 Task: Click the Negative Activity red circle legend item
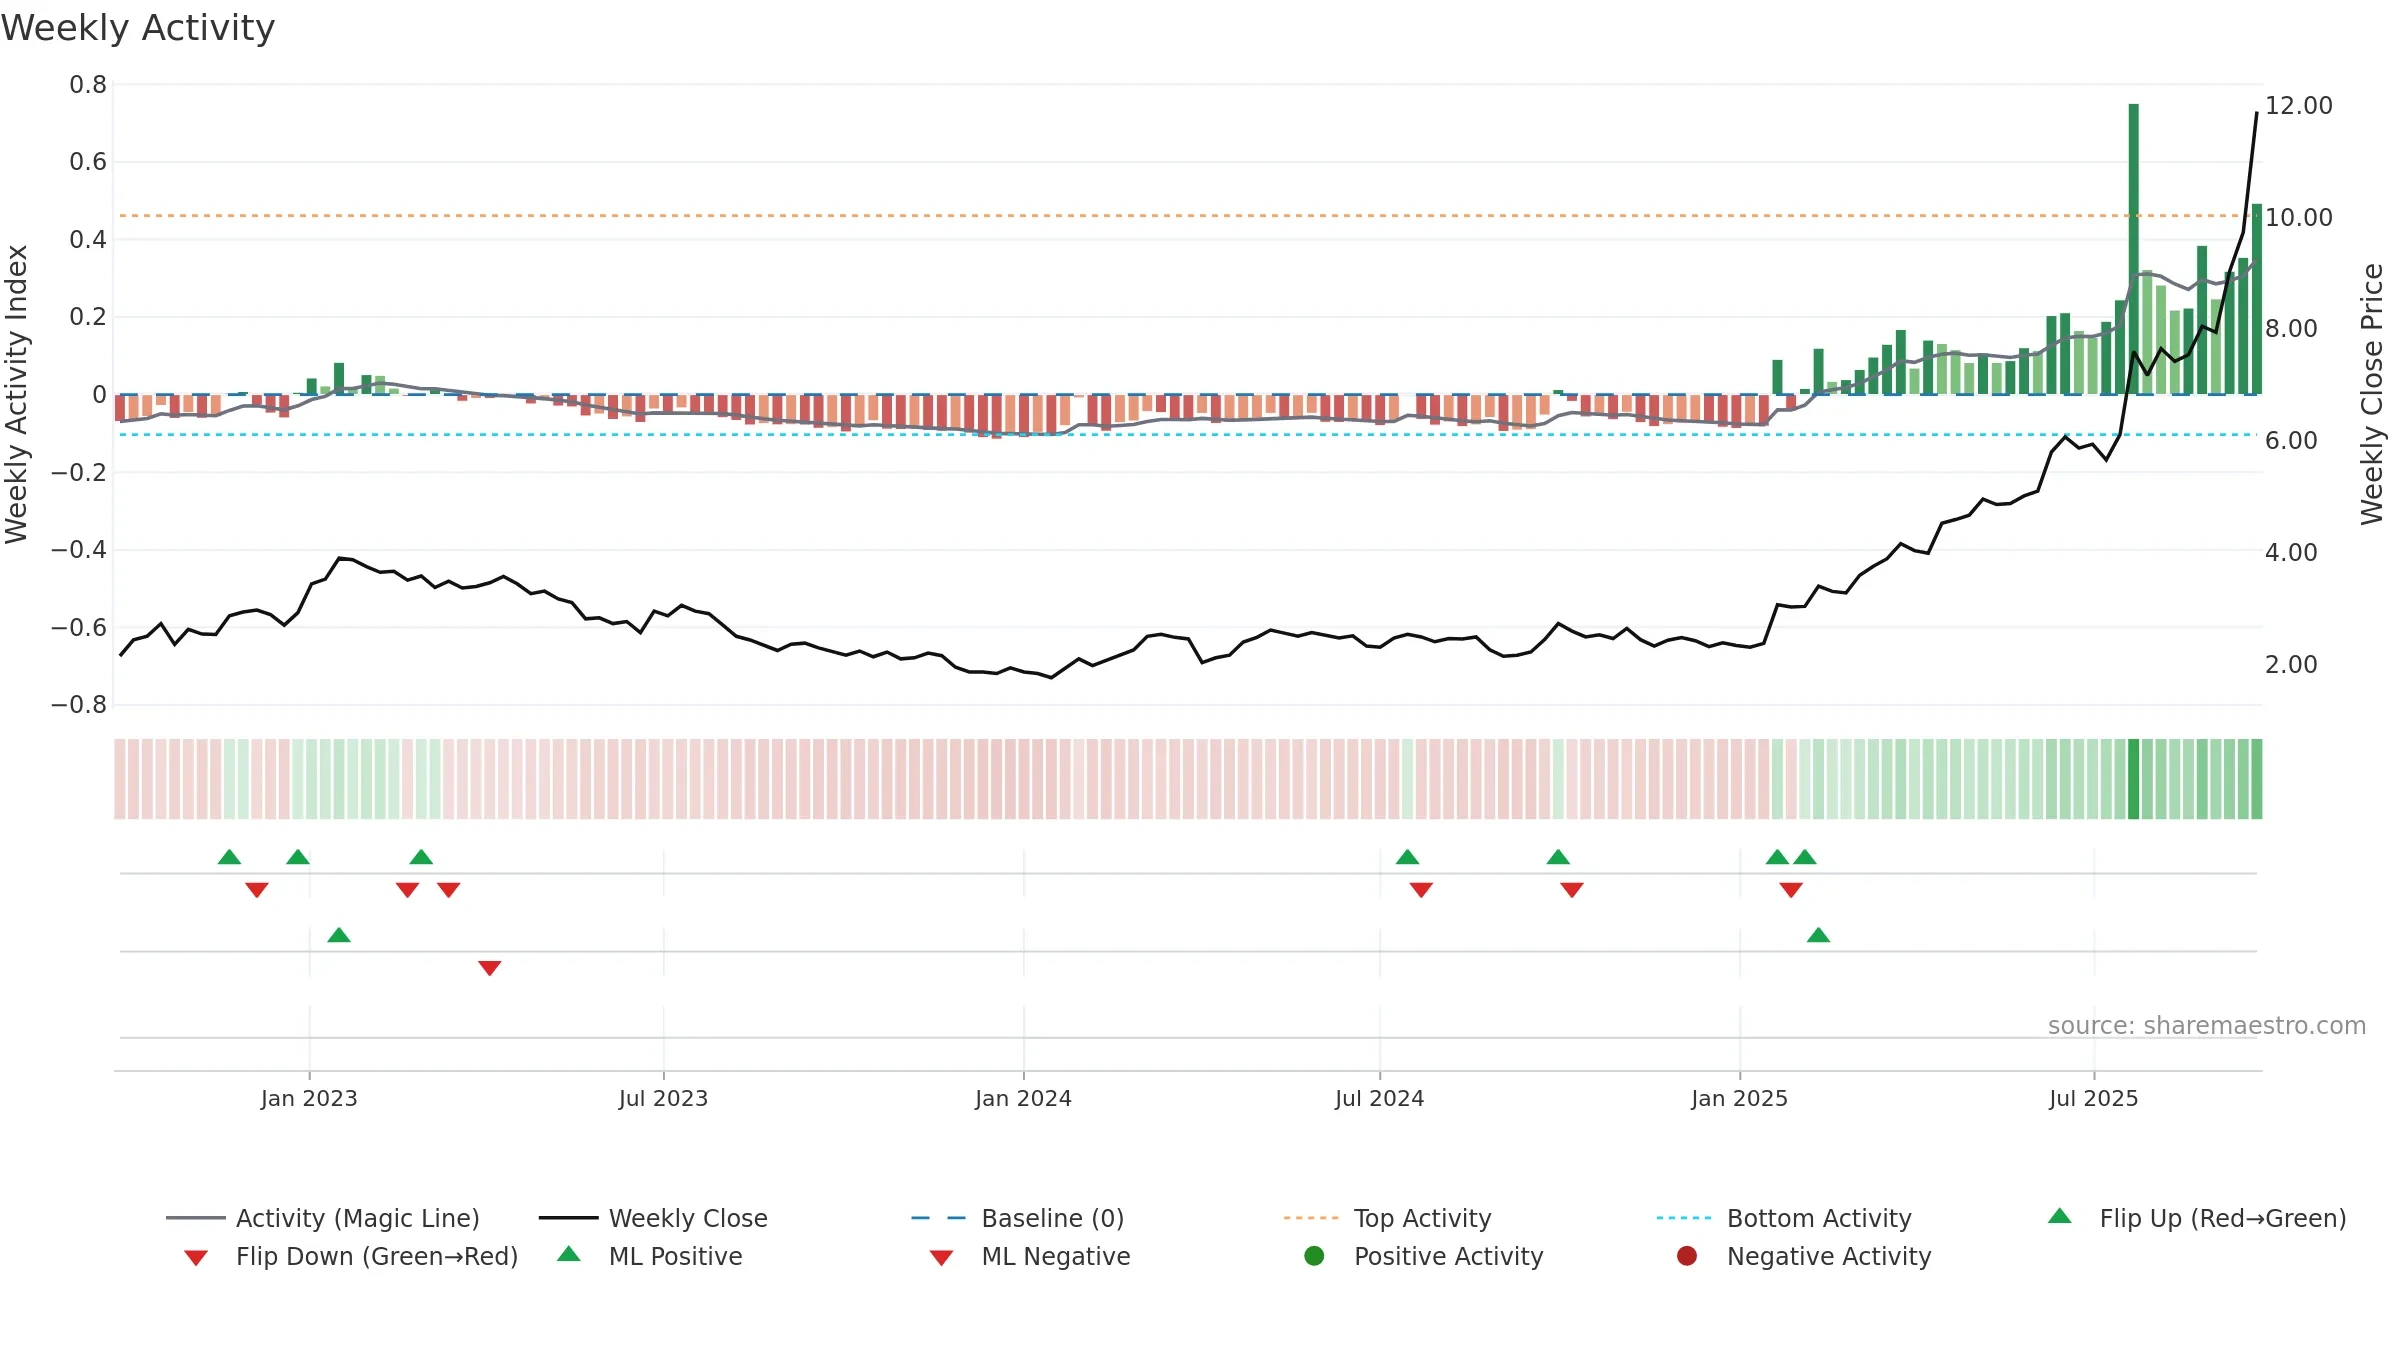(x=1804, y=1256)
